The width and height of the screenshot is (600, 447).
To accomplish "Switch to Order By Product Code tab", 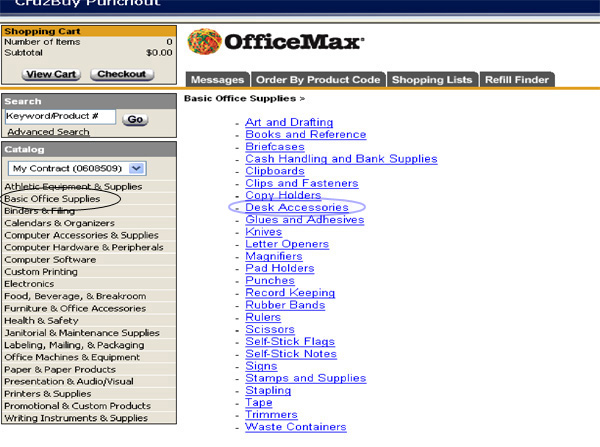I will tap(318, 80).
